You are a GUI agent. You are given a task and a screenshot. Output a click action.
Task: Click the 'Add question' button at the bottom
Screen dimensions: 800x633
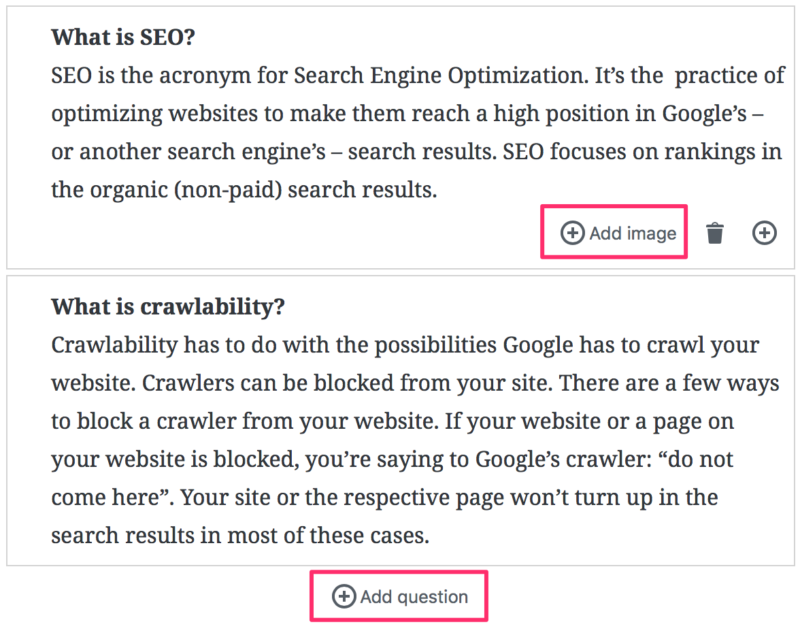pos(398,596)
